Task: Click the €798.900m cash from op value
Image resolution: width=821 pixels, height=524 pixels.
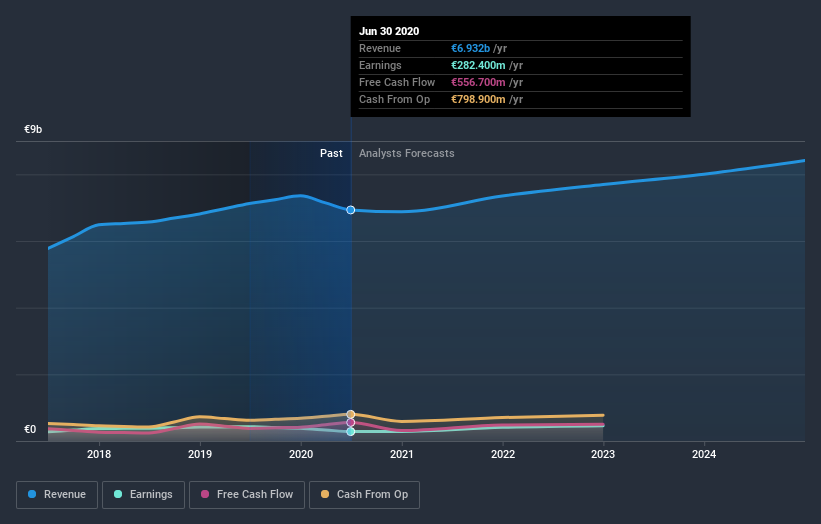Action: [x=479, y=99]
